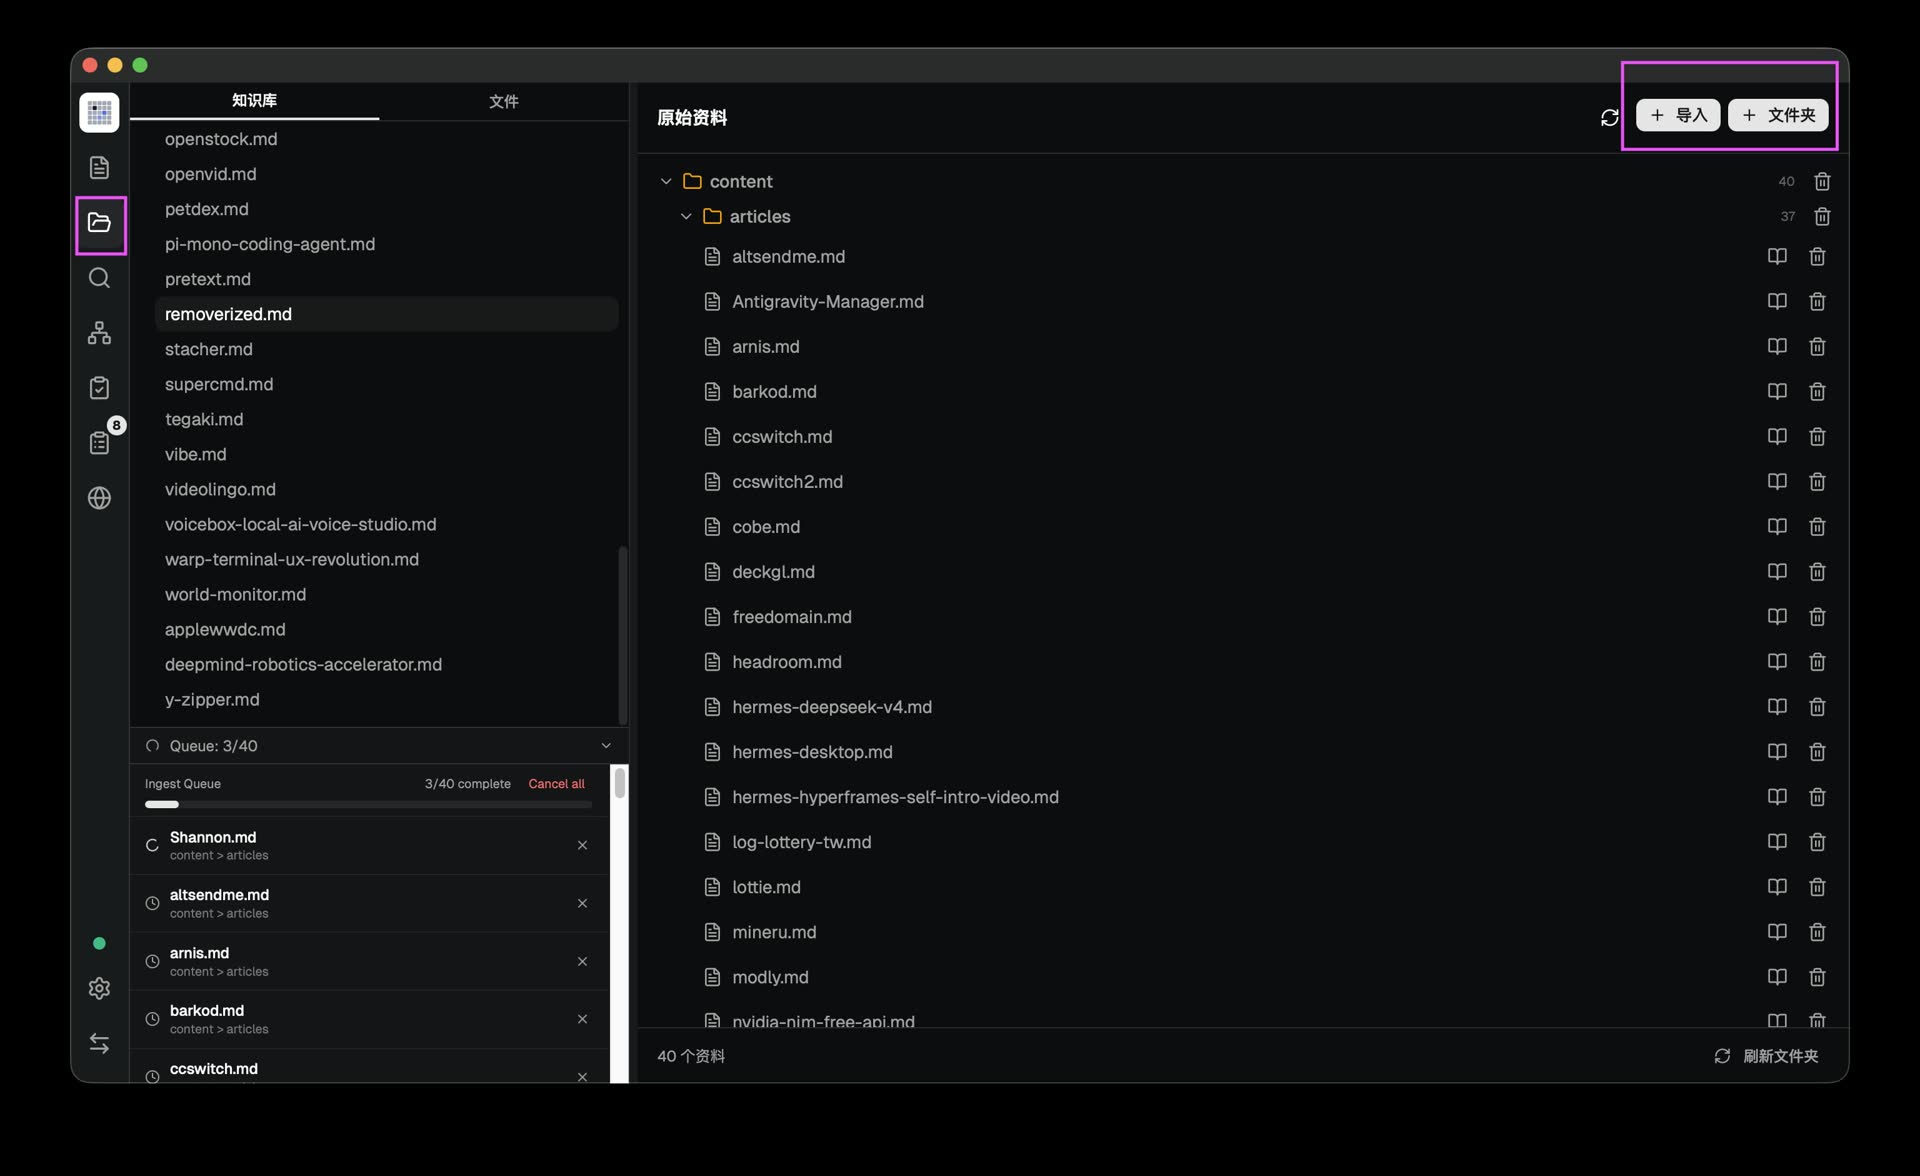The height and width of the screenshot is (1176, 1920).
Task: Remove altsendme.md from the ingest queue
Action: click(x=582, y=903)
